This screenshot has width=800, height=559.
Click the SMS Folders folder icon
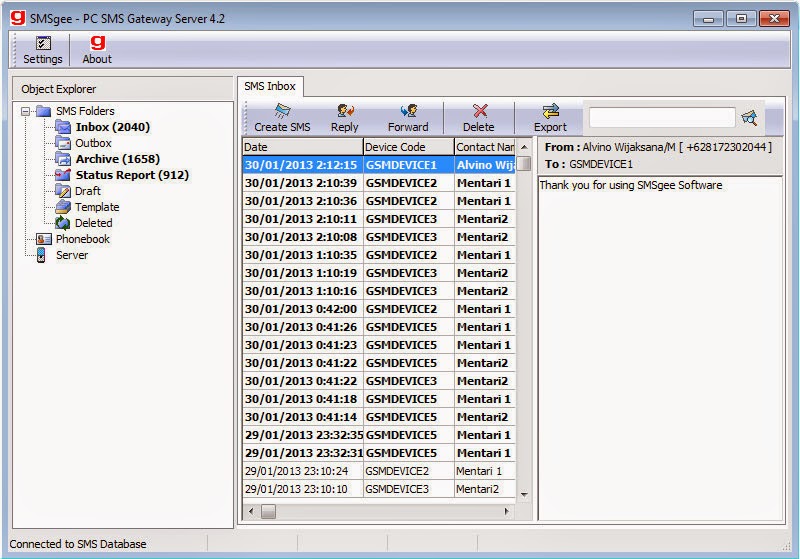coord(43,111)
